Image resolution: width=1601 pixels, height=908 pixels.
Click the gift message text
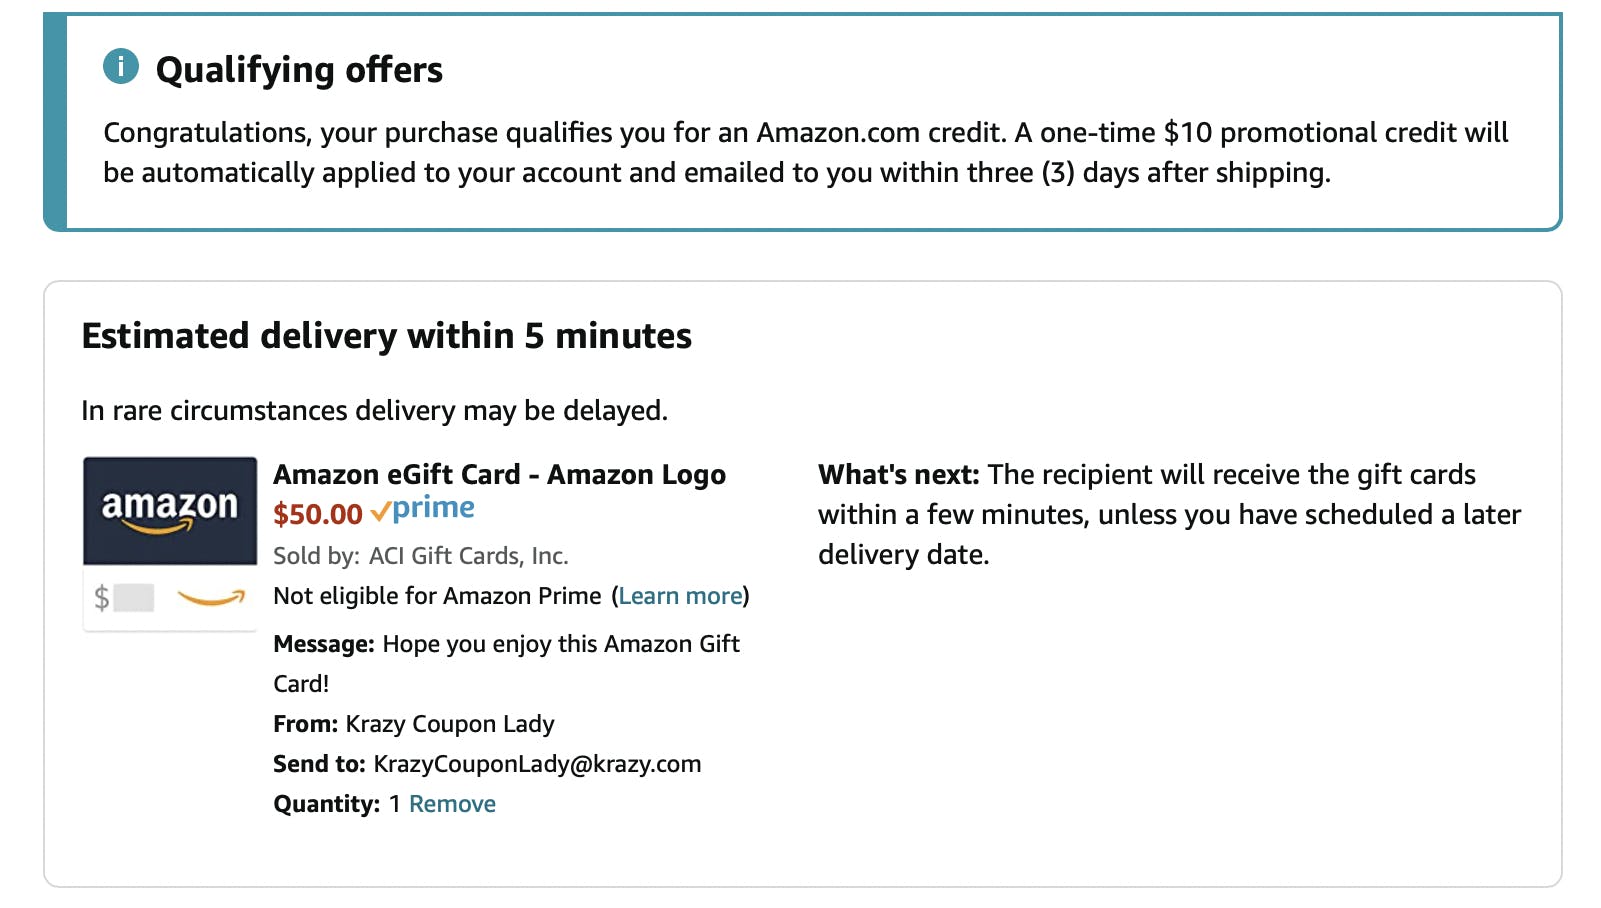click(560, 644)
